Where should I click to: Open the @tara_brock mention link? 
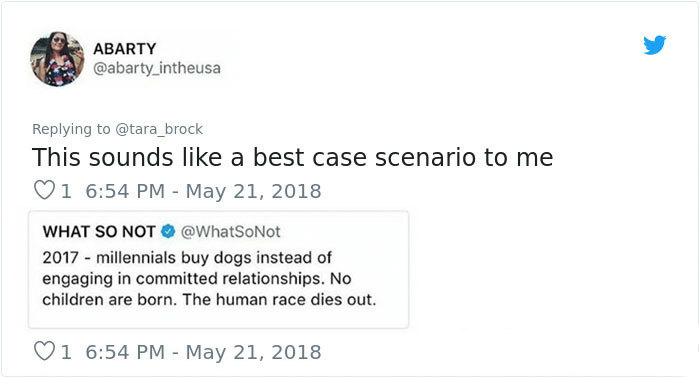click(x=159, y=129)
